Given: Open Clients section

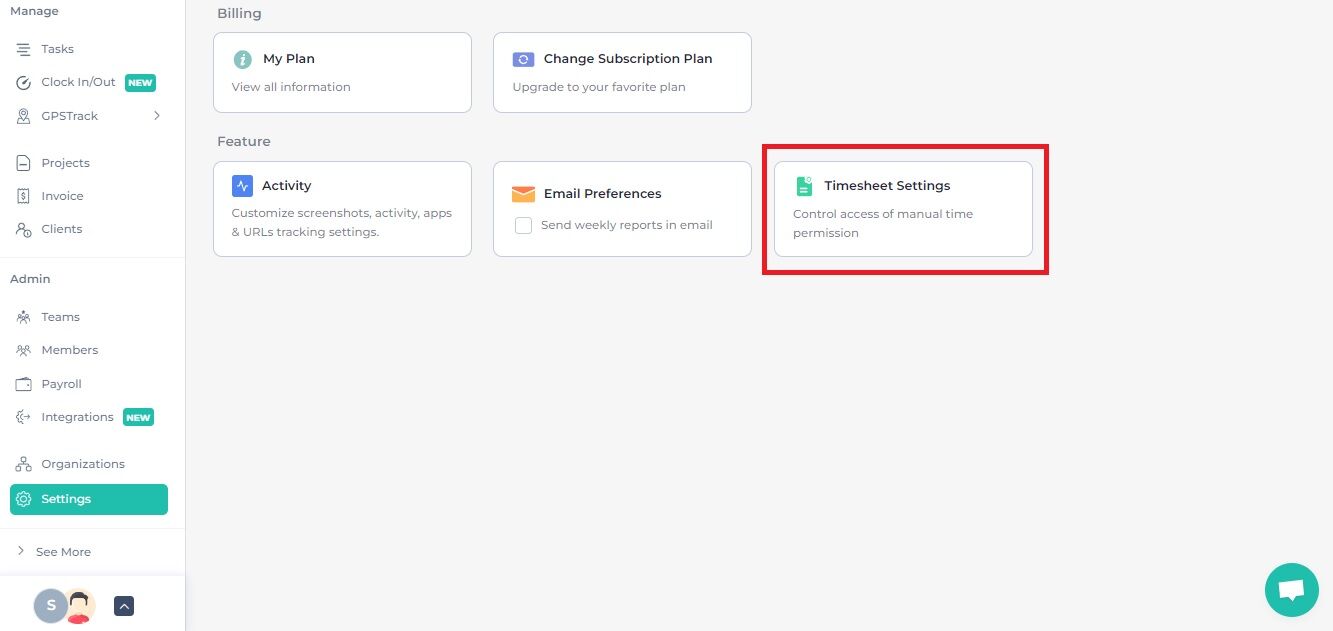Looking at the screenshot, I should (61, 229).
